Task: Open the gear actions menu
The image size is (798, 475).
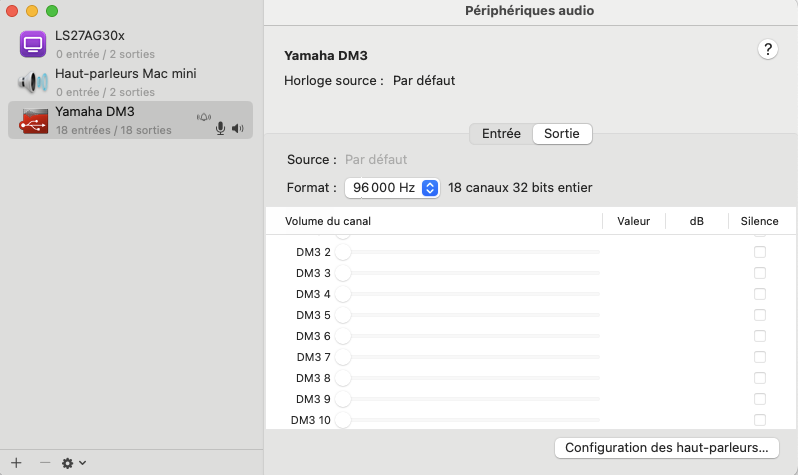Action: click(74, 463)
